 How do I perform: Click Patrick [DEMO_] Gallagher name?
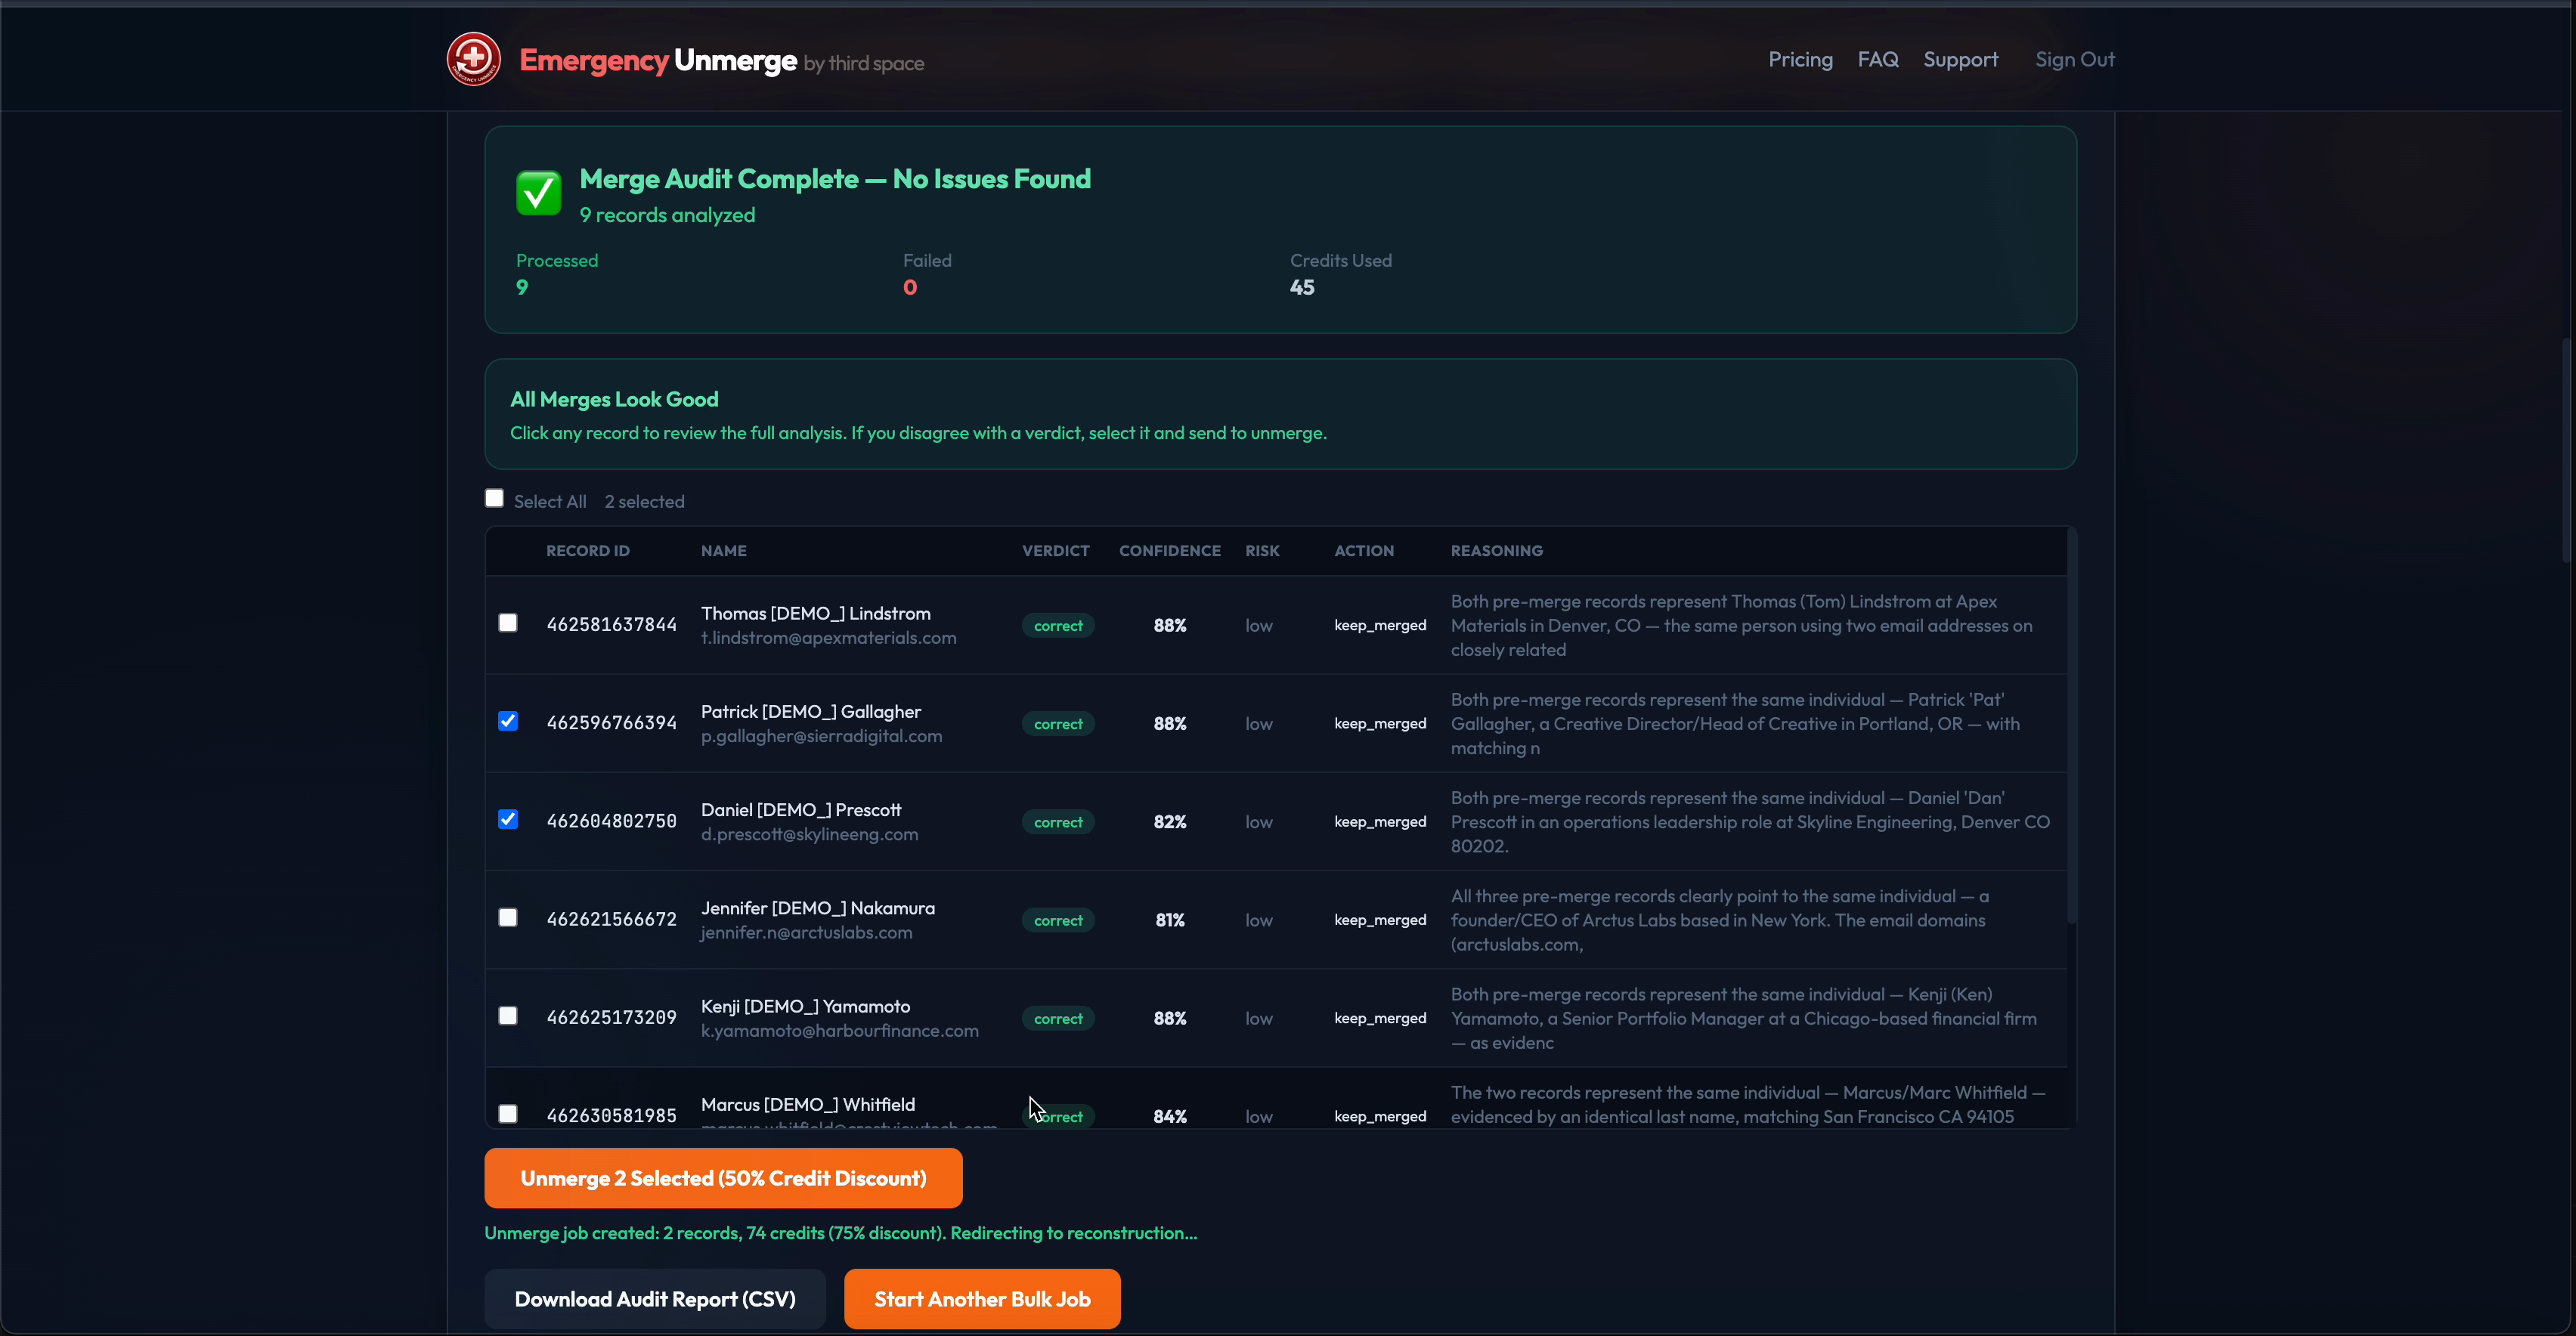[811, 711]
